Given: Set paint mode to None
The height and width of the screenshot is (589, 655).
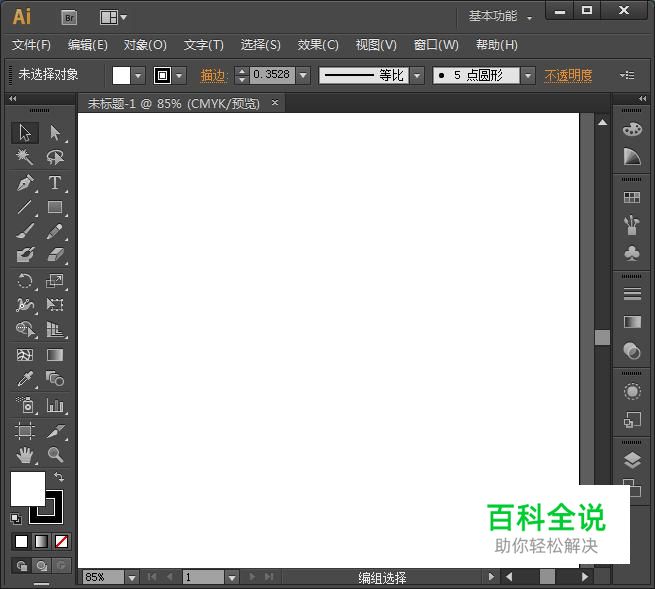Looking at the screenshot, I should (x=62, y=541).
